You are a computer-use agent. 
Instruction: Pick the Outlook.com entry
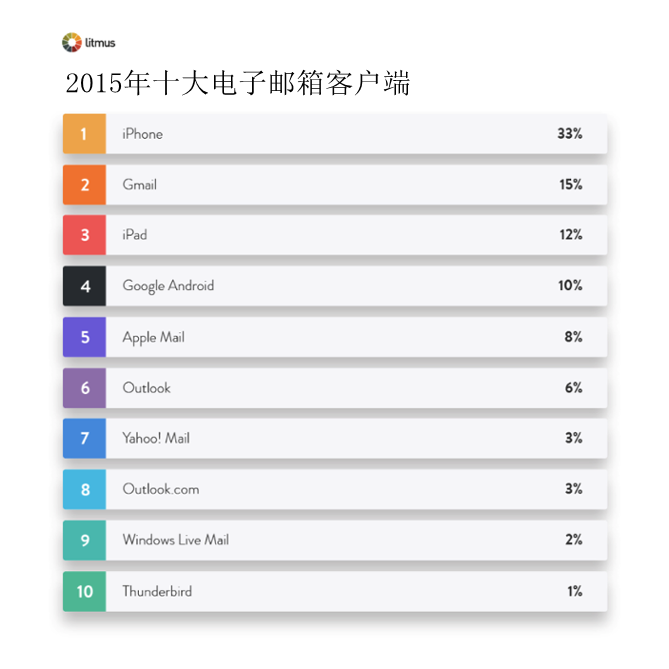[335, 489]
